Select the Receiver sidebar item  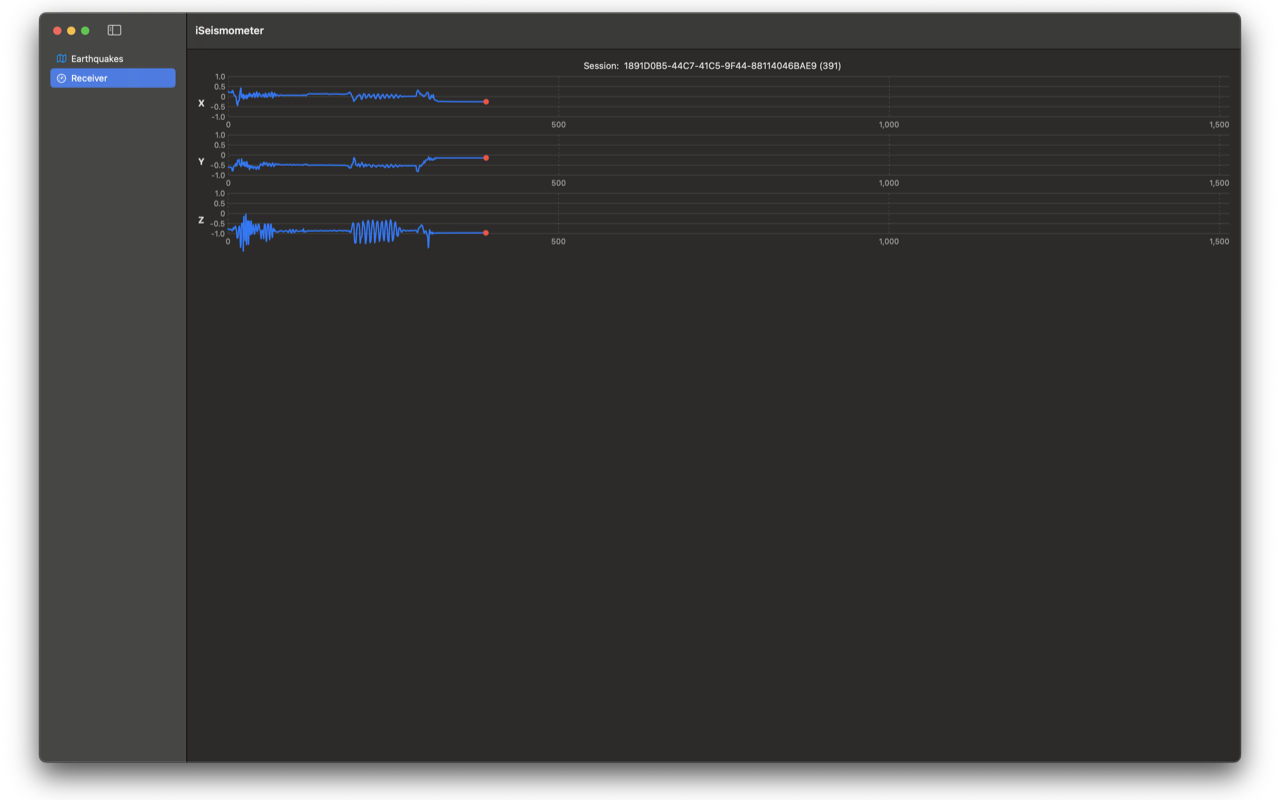(x=112, y=78)
